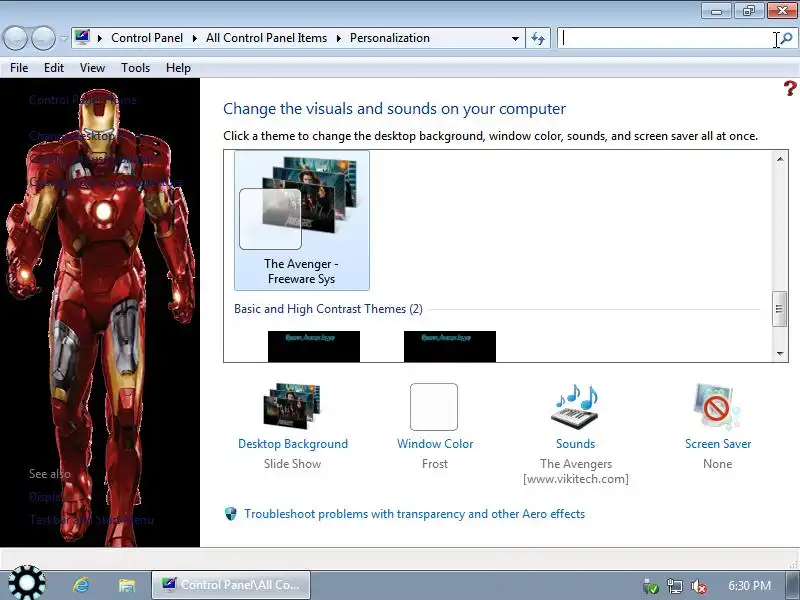Expand breadcrumb arrow after Control Panel
Viewport: 800px width, 600px height.
click(194, 38)
